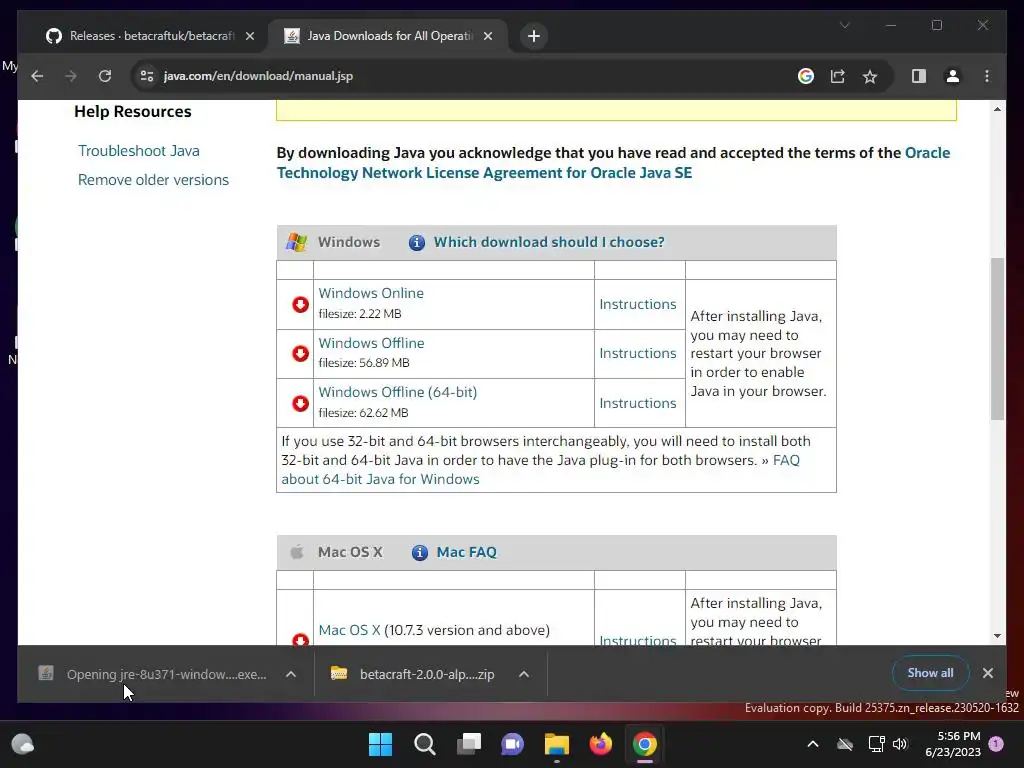Open the notification badge in the tray
Image resolution: width=1024 pixels, height=768 pixels.
pos(996,744)
